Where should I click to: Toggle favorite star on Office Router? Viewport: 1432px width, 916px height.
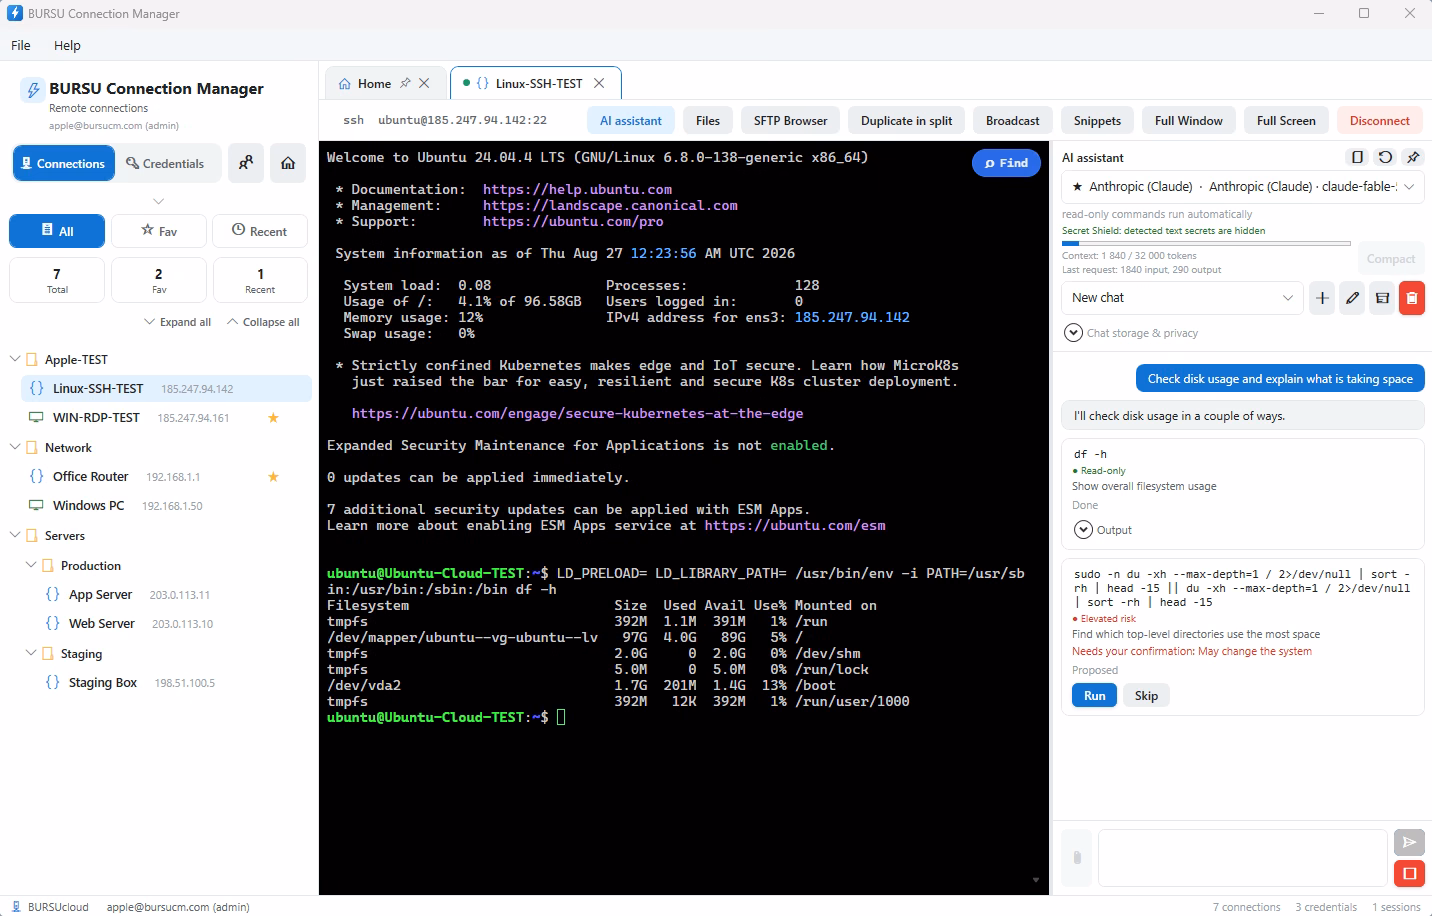point(273,477)
